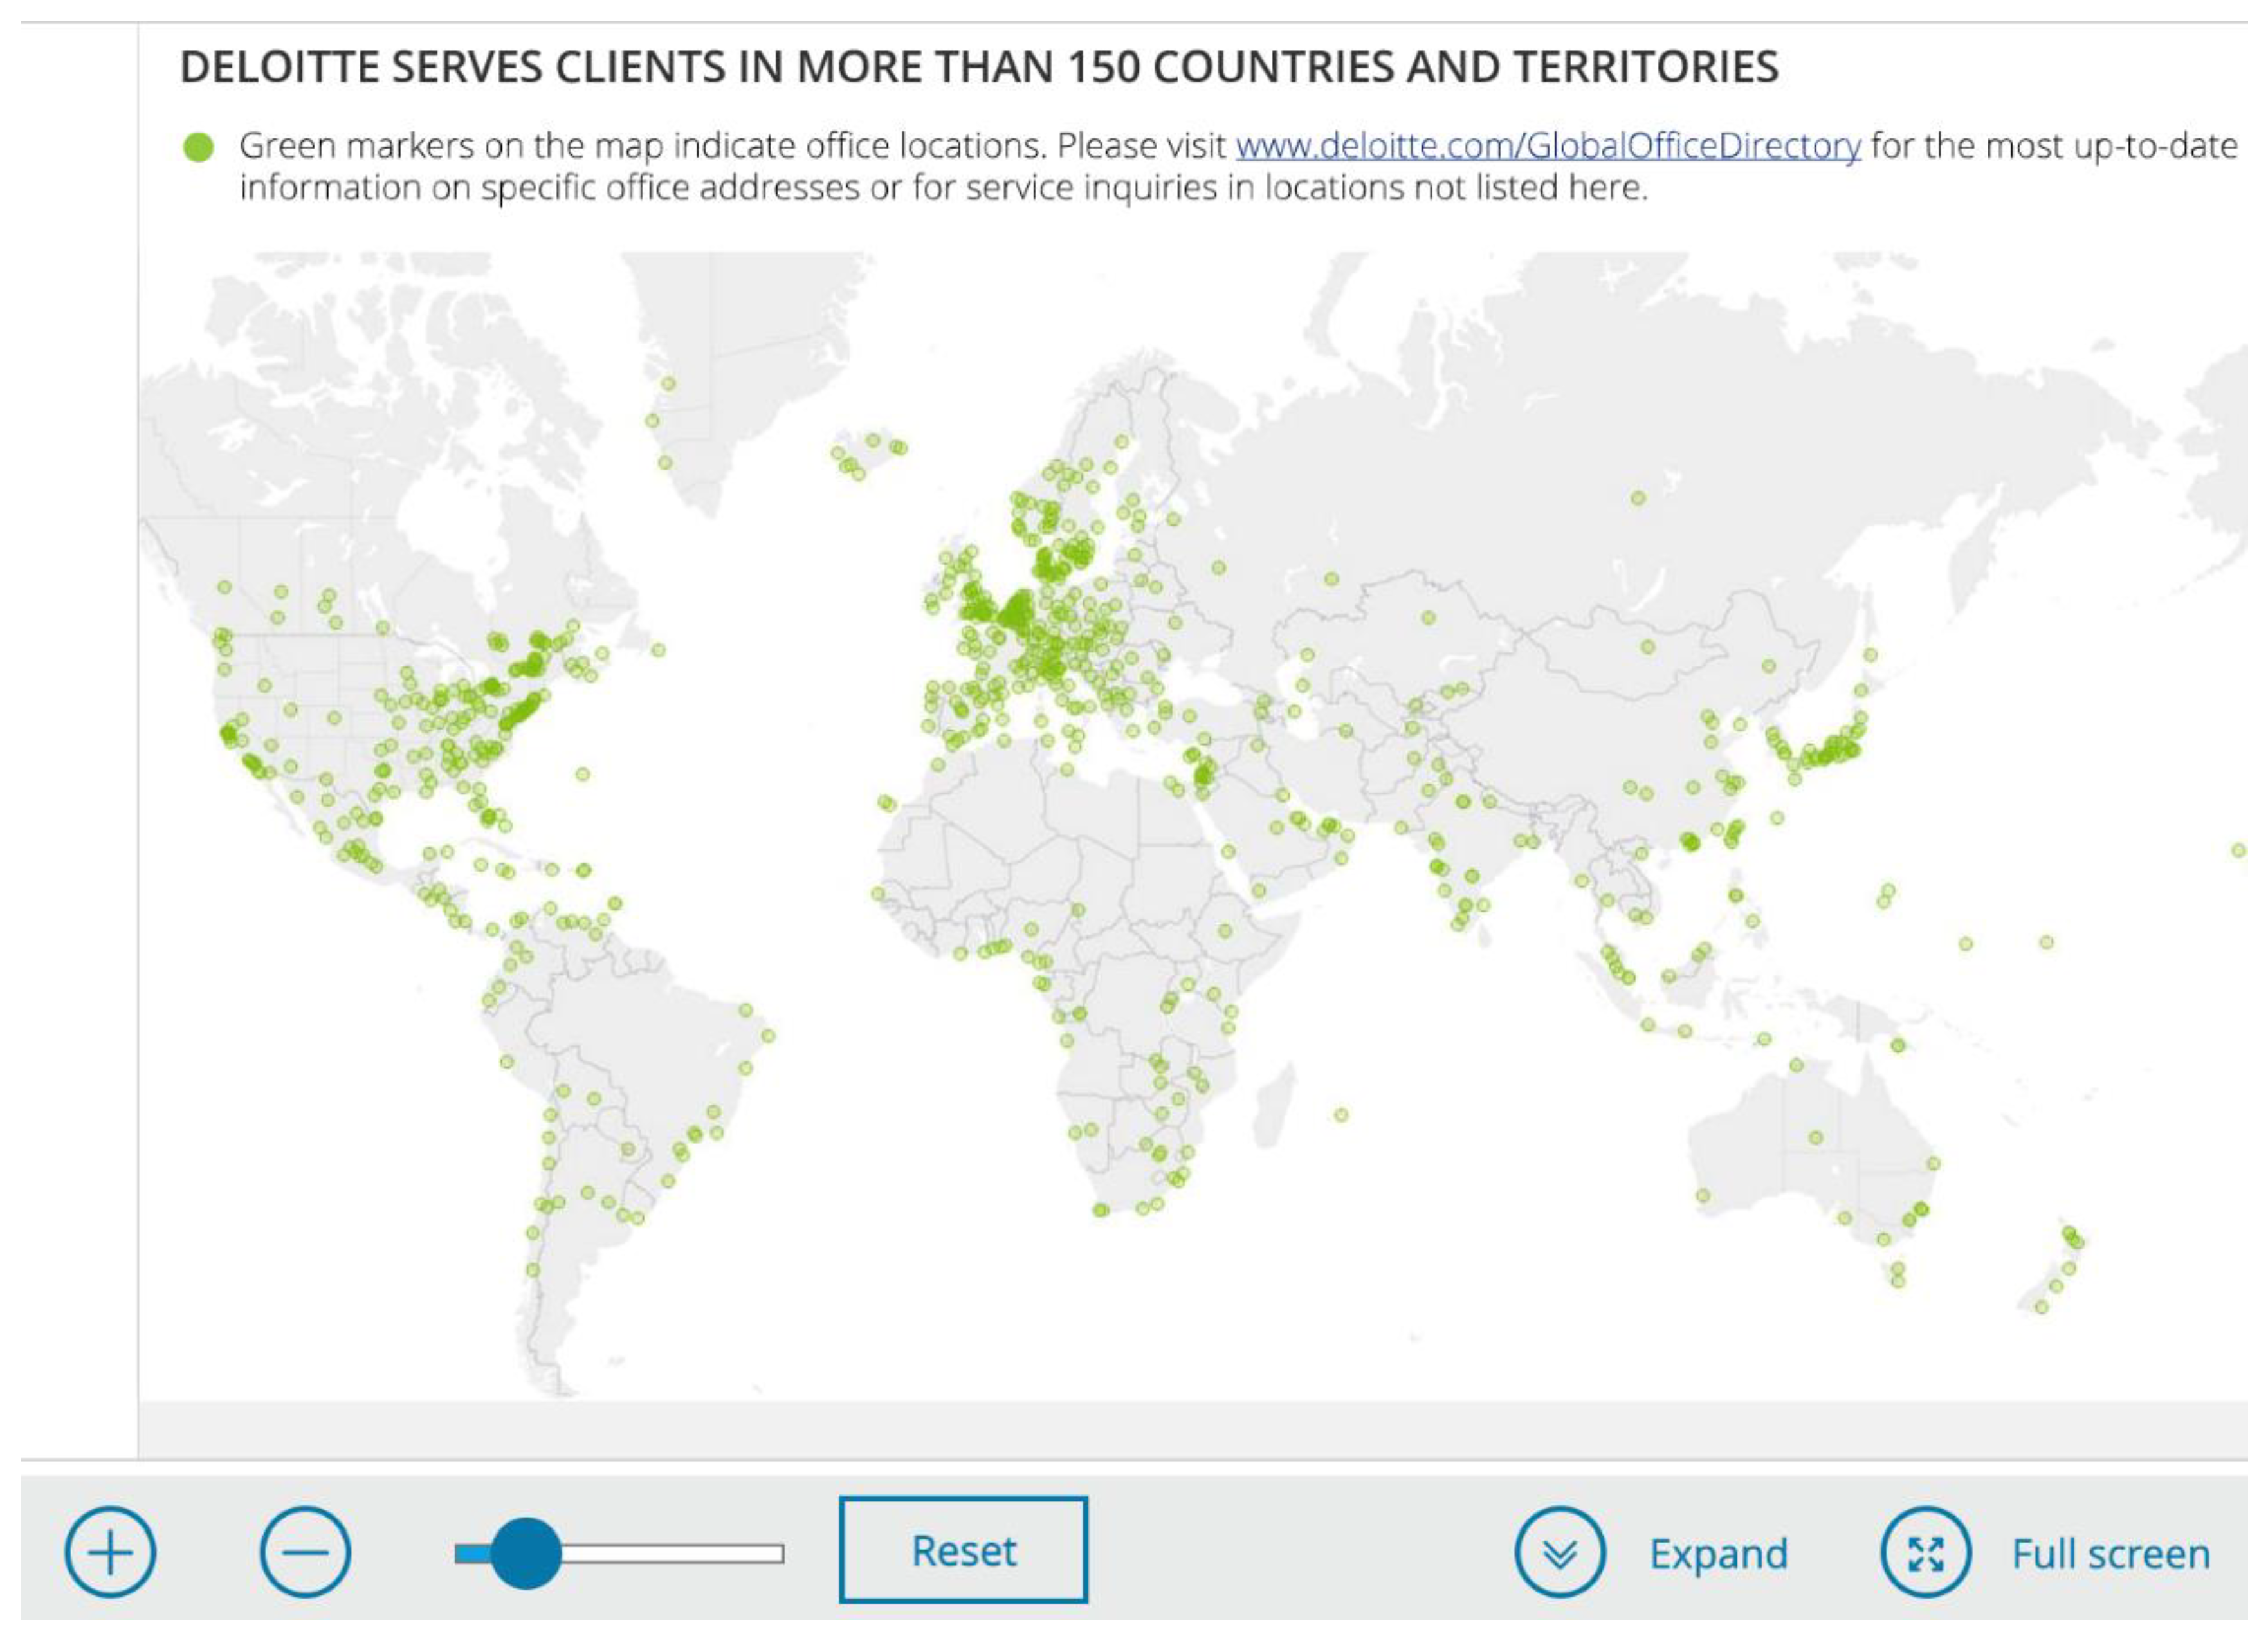Click the lone central Australia office marker
The width and height of the screenshot is (2268, 1634).
(1816, 1138)
